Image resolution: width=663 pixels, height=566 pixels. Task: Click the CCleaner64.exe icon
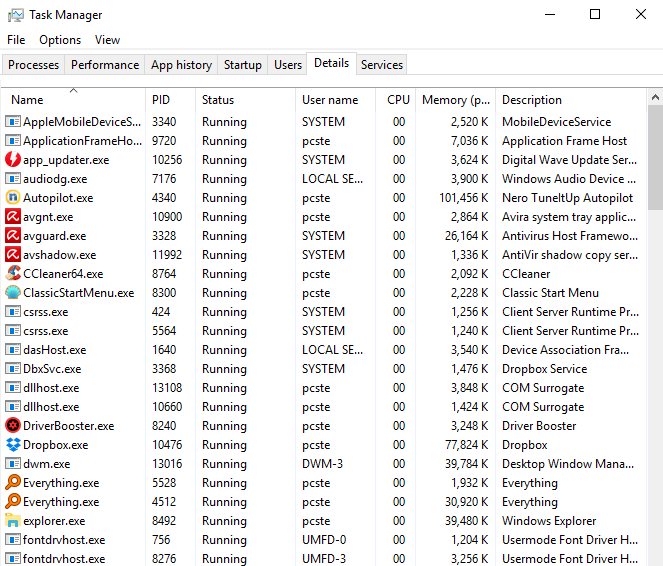point(13,274)
